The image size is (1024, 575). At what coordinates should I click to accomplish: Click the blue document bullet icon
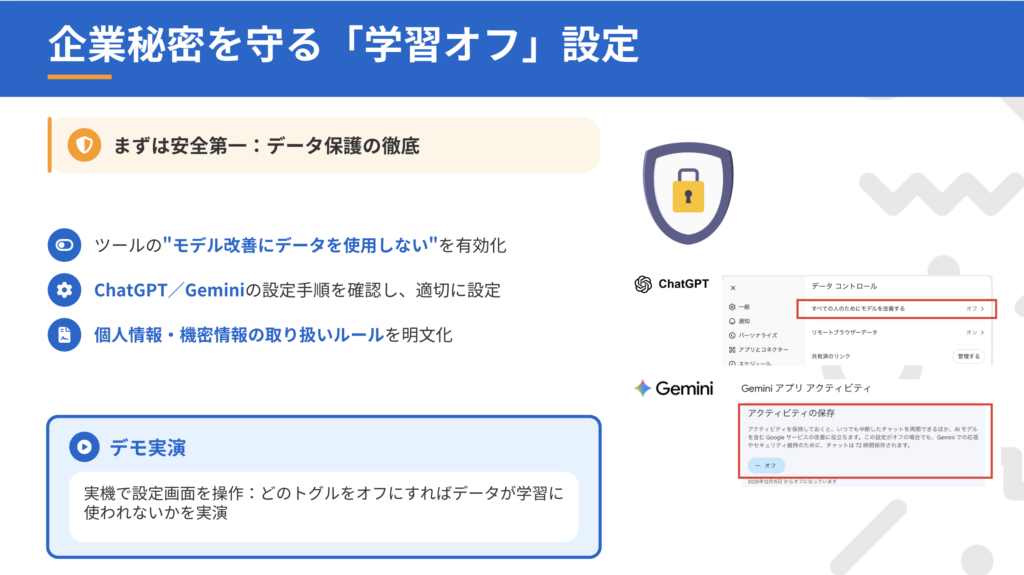[64, 335]
